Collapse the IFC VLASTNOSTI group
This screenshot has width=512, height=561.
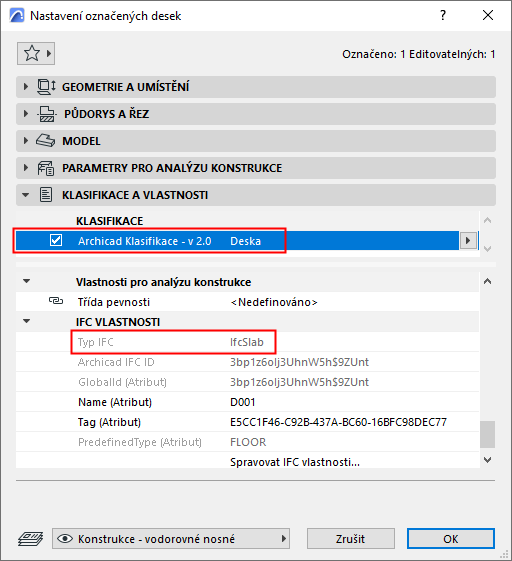click(26, 321)
